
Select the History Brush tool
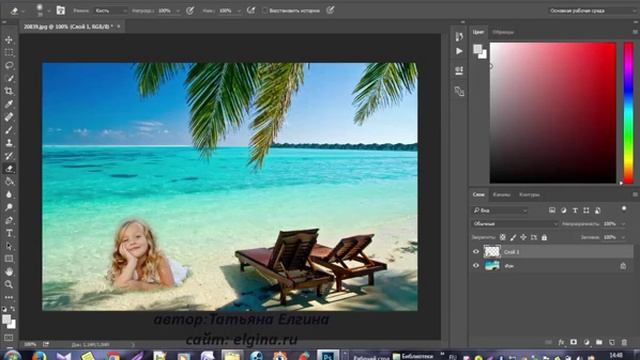pos(9,156)
